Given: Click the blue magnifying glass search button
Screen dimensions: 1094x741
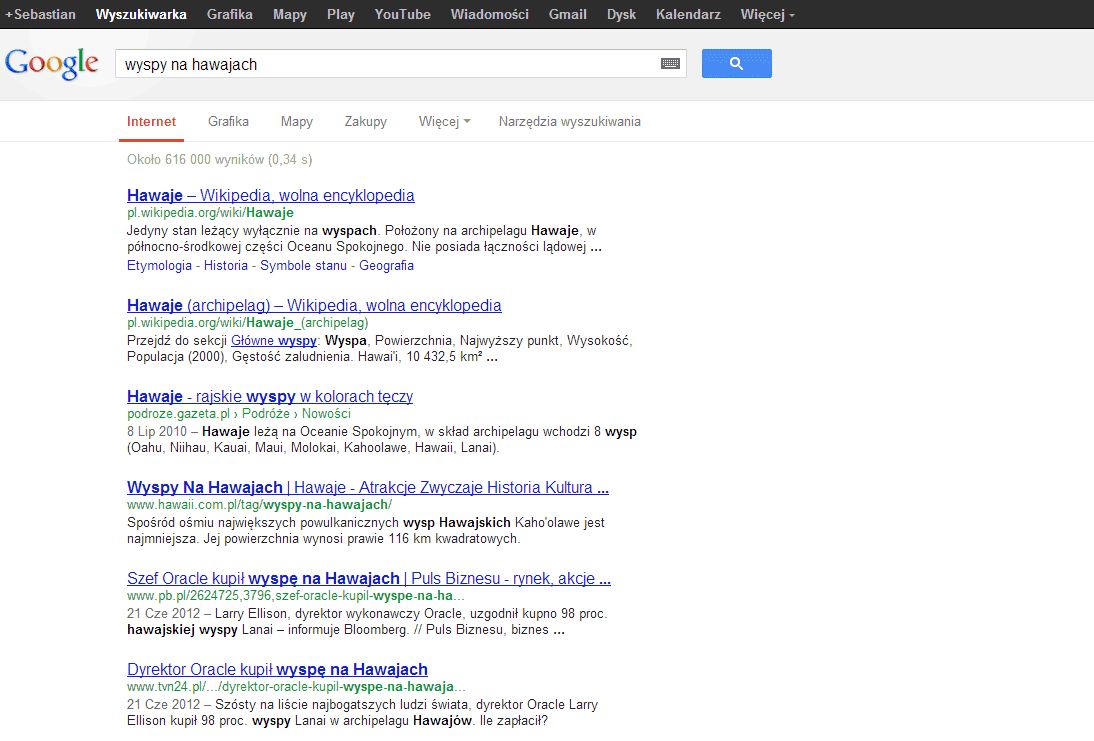Looking at the screenshot, I should tap(736, 64).
